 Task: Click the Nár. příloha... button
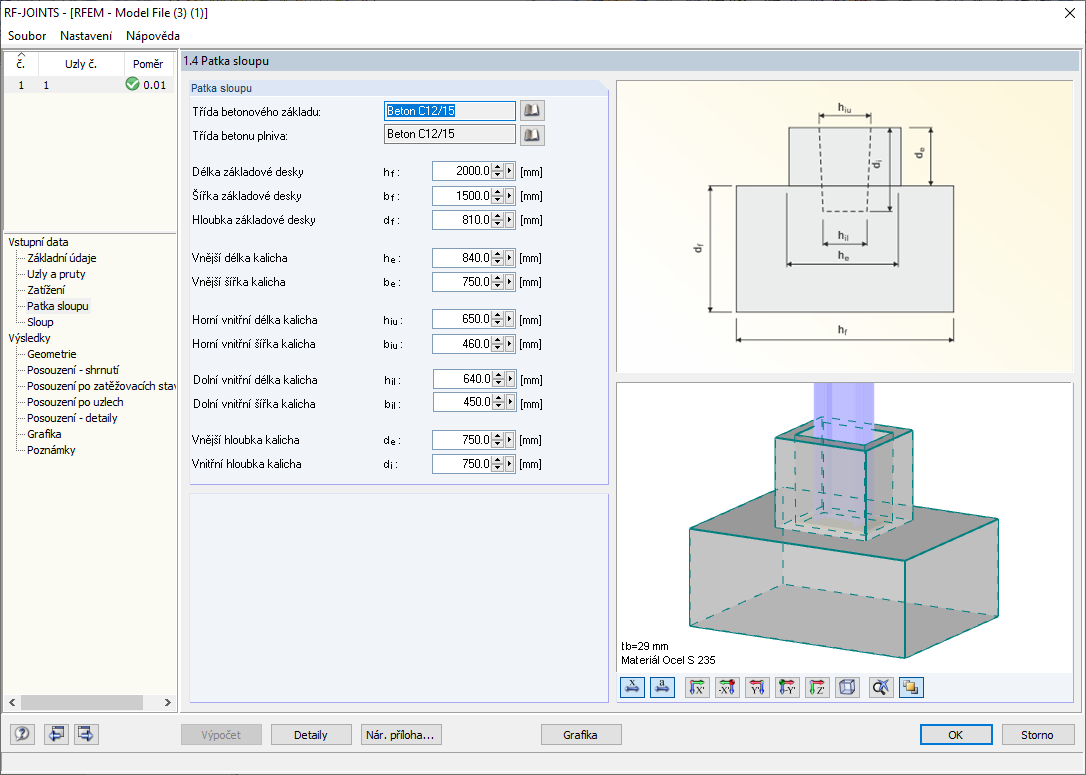tap(401, 735)
